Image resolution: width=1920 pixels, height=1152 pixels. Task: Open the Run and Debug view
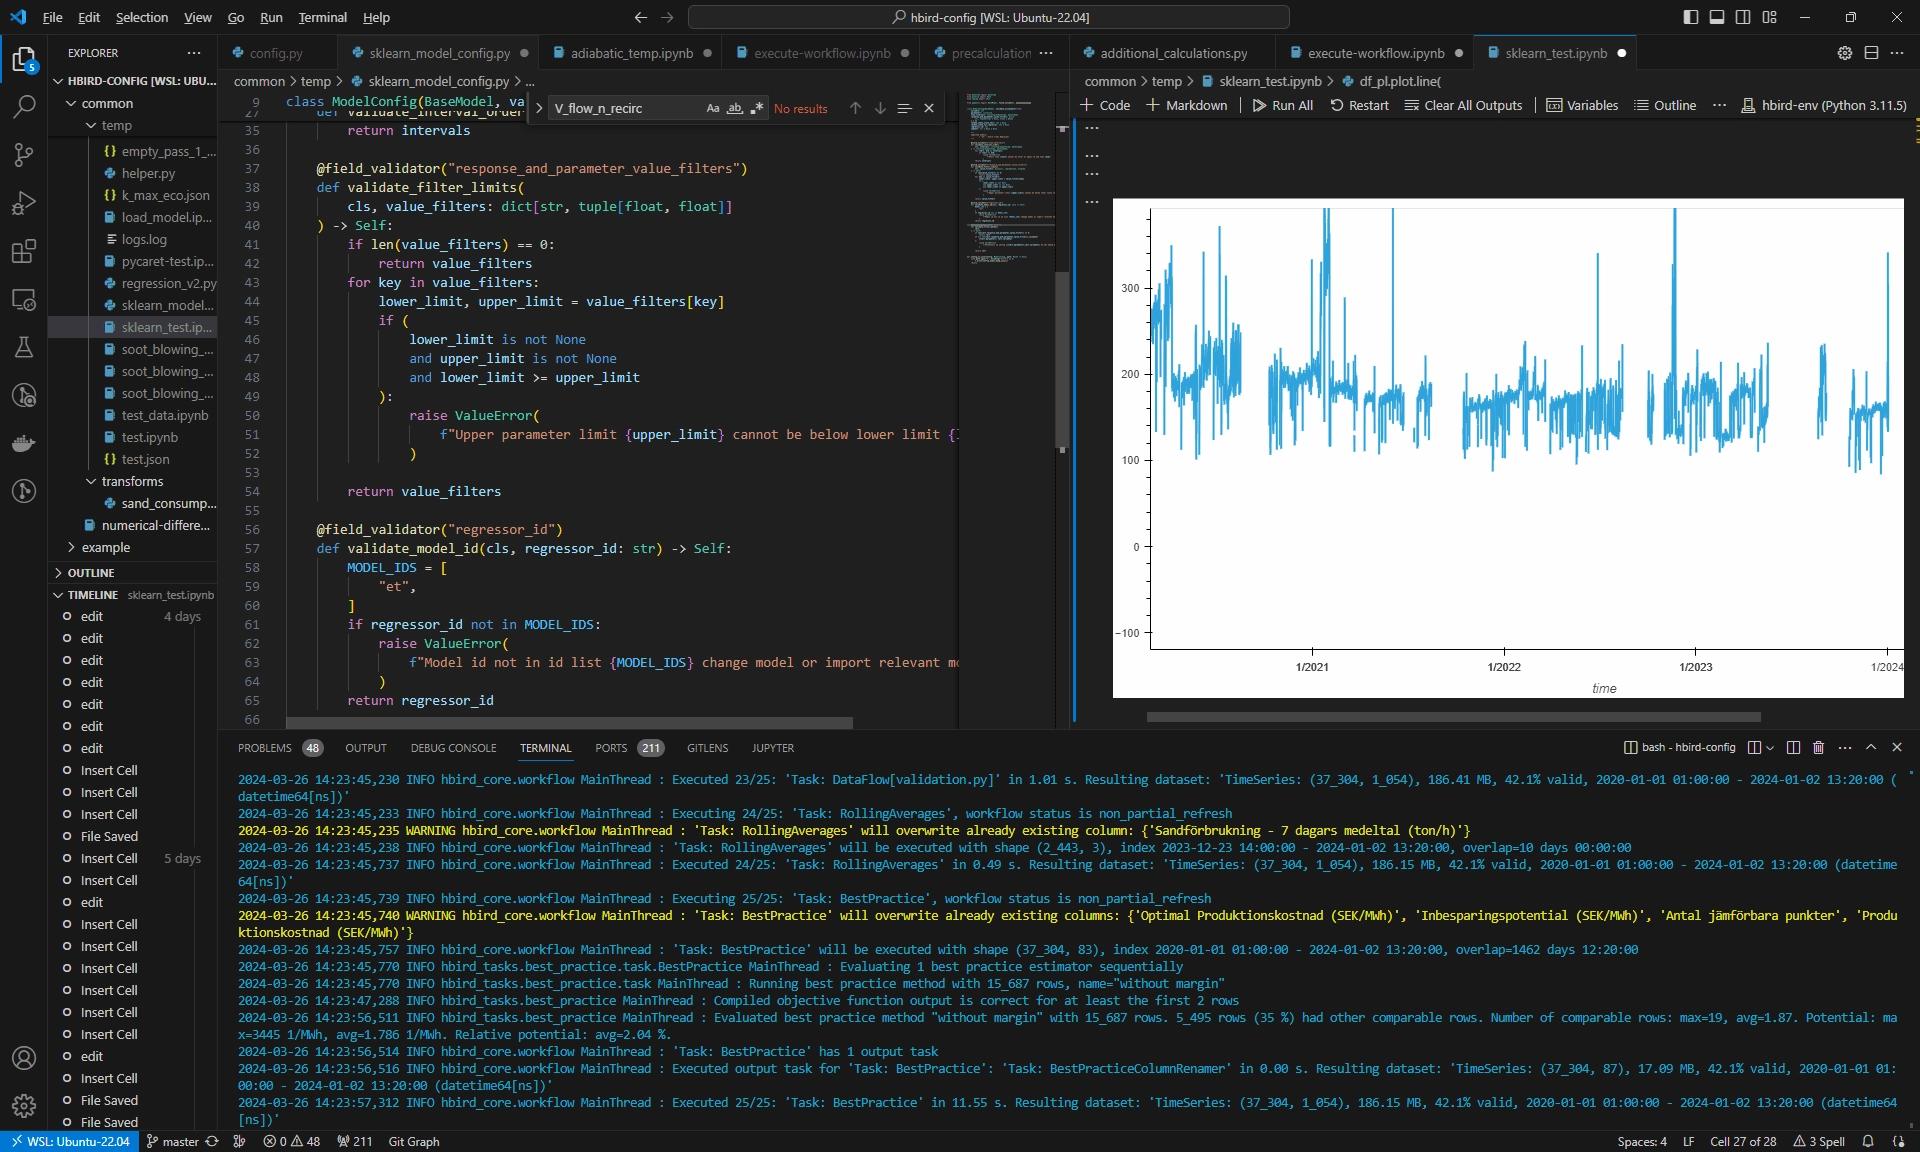click(24, 203)
